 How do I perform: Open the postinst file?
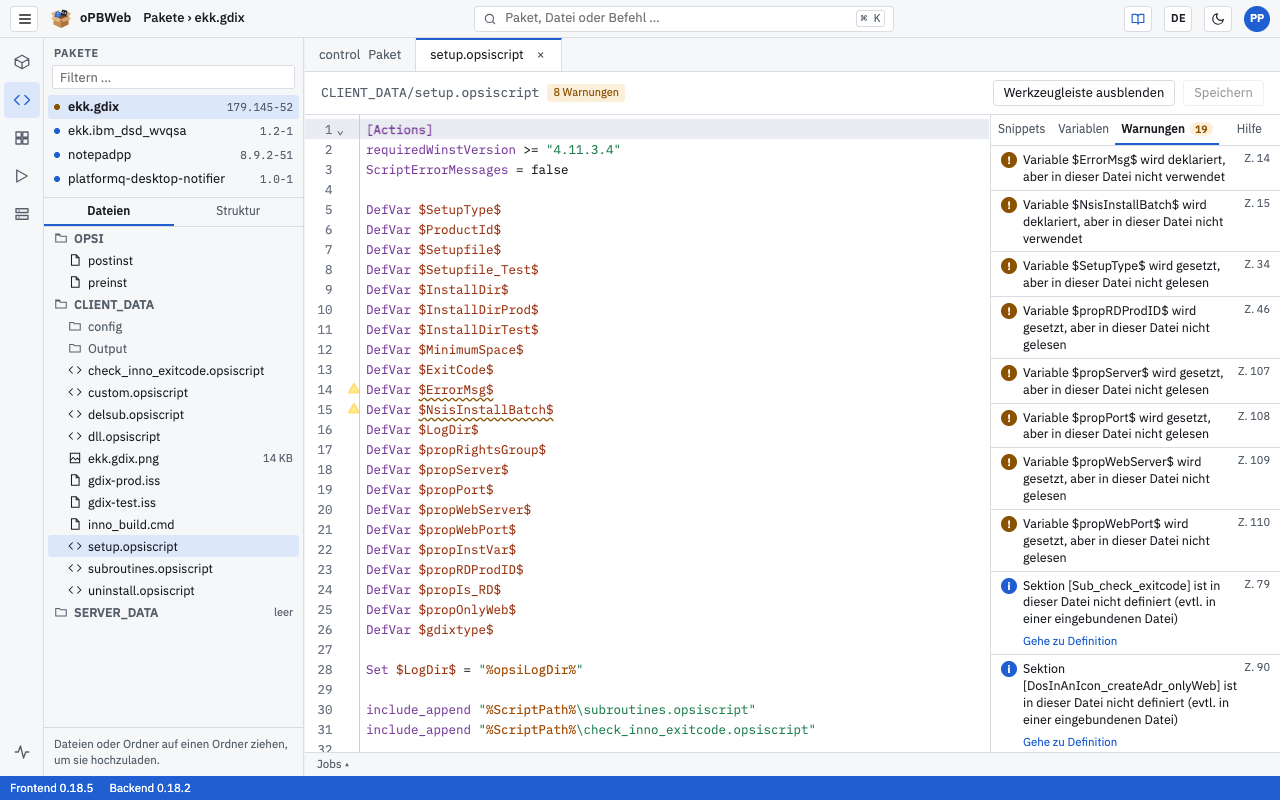174,261
